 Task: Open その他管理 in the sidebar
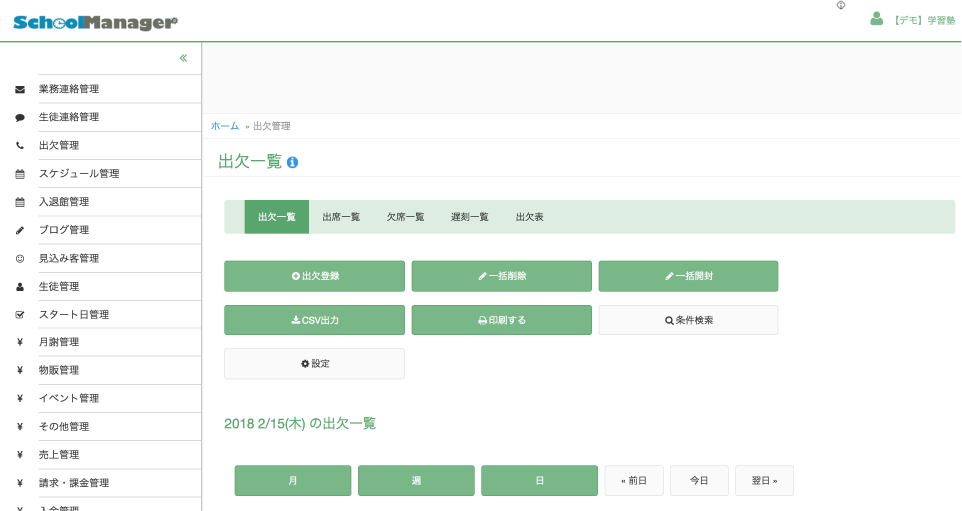tap(64, 427)
